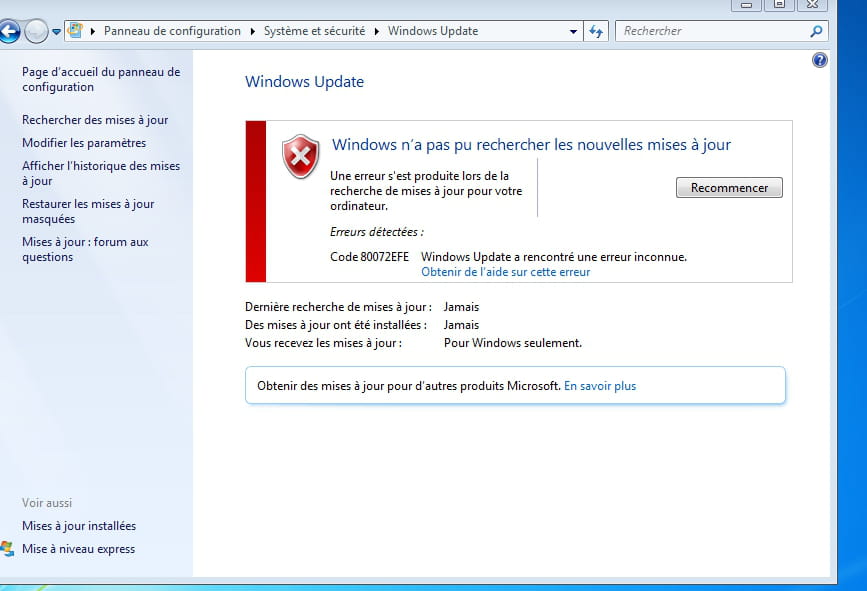867x591 pixels.
Task: Click Jamais next to Dernière recherche
Action: point(461,307)
